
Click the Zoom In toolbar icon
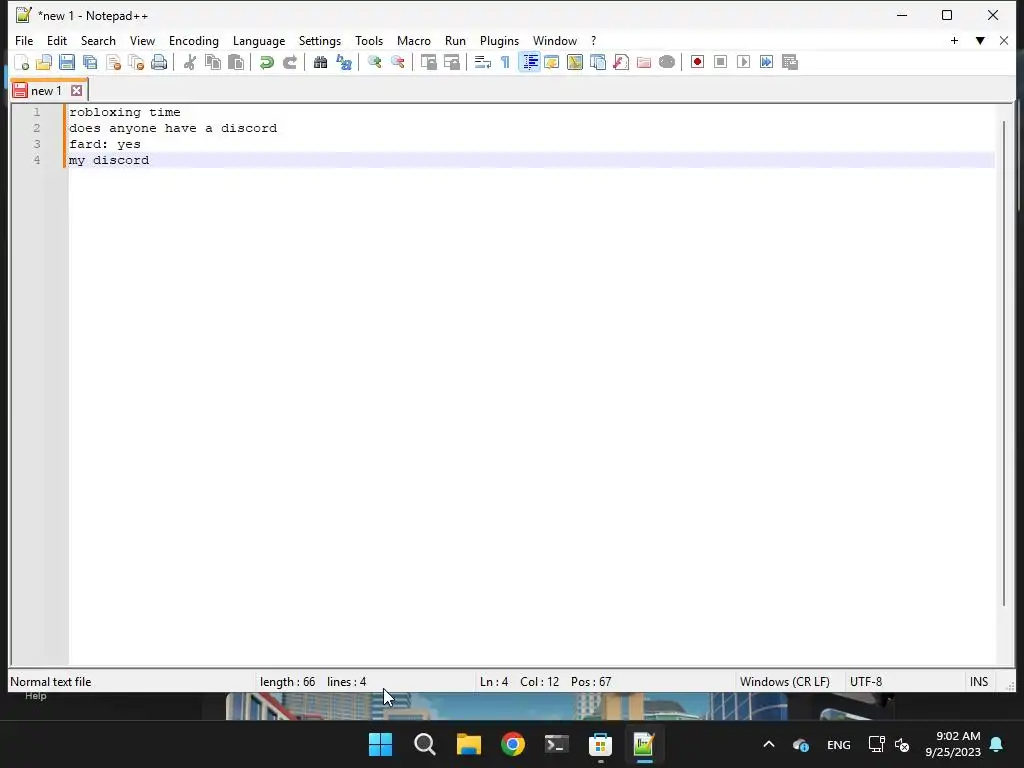point(374,62)
